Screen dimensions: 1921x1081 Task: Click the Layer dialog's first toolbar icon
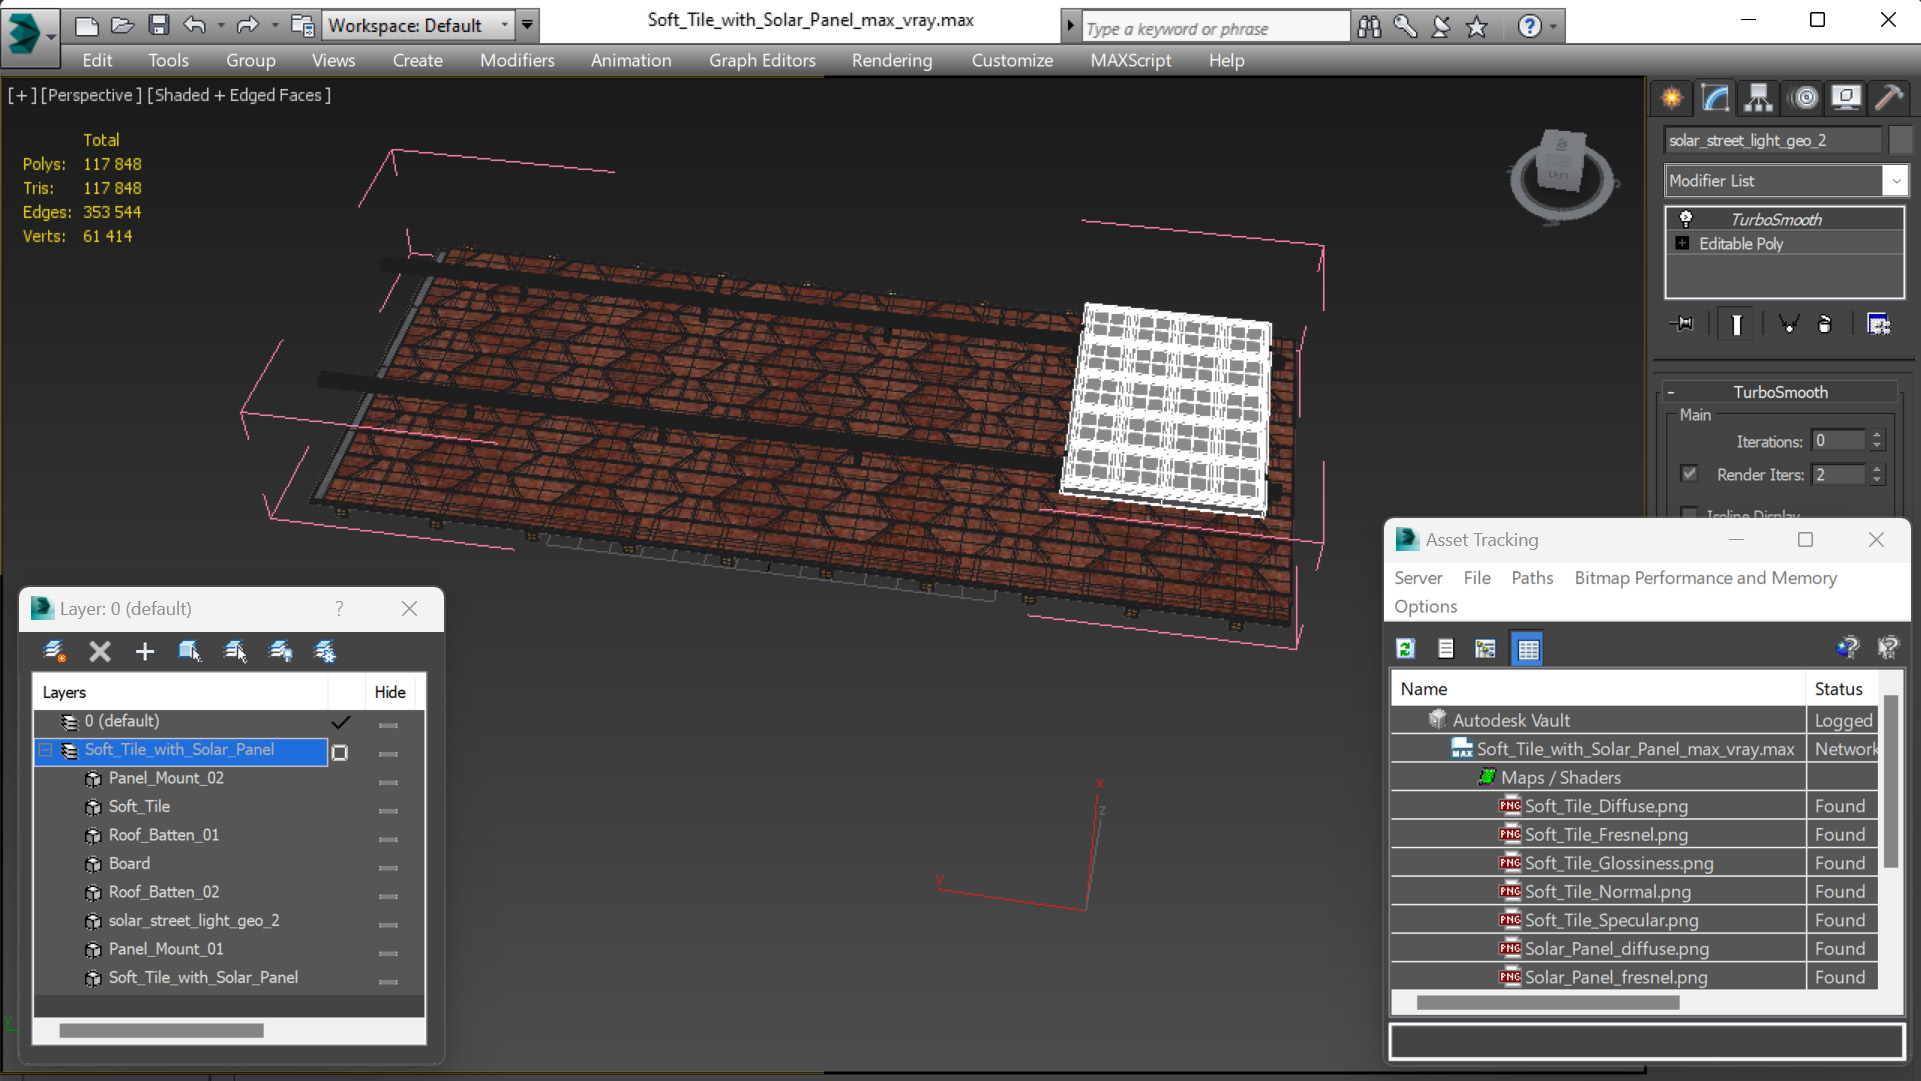point(55,651)
